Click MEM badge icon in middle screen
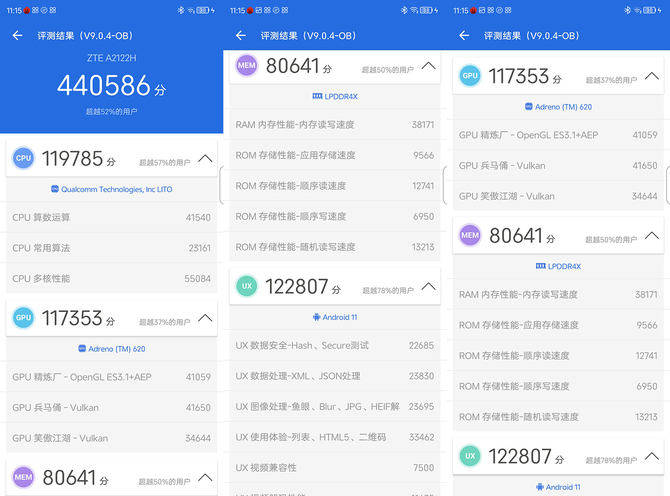The height and width of the screenshot is (496, 670). coord(247,65)
